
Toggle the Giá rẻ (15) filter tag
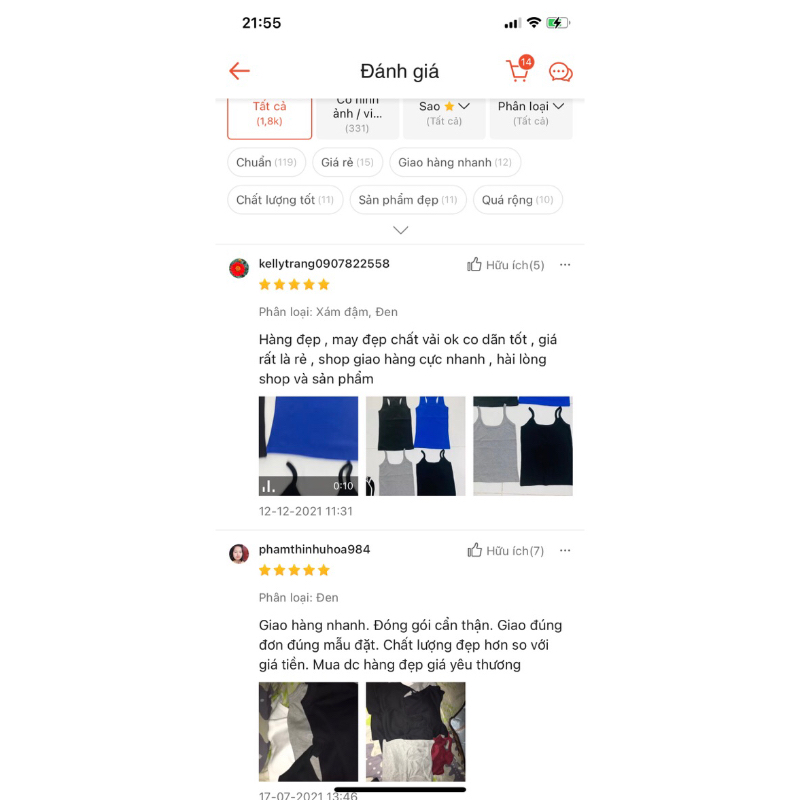tap(347, 162)
